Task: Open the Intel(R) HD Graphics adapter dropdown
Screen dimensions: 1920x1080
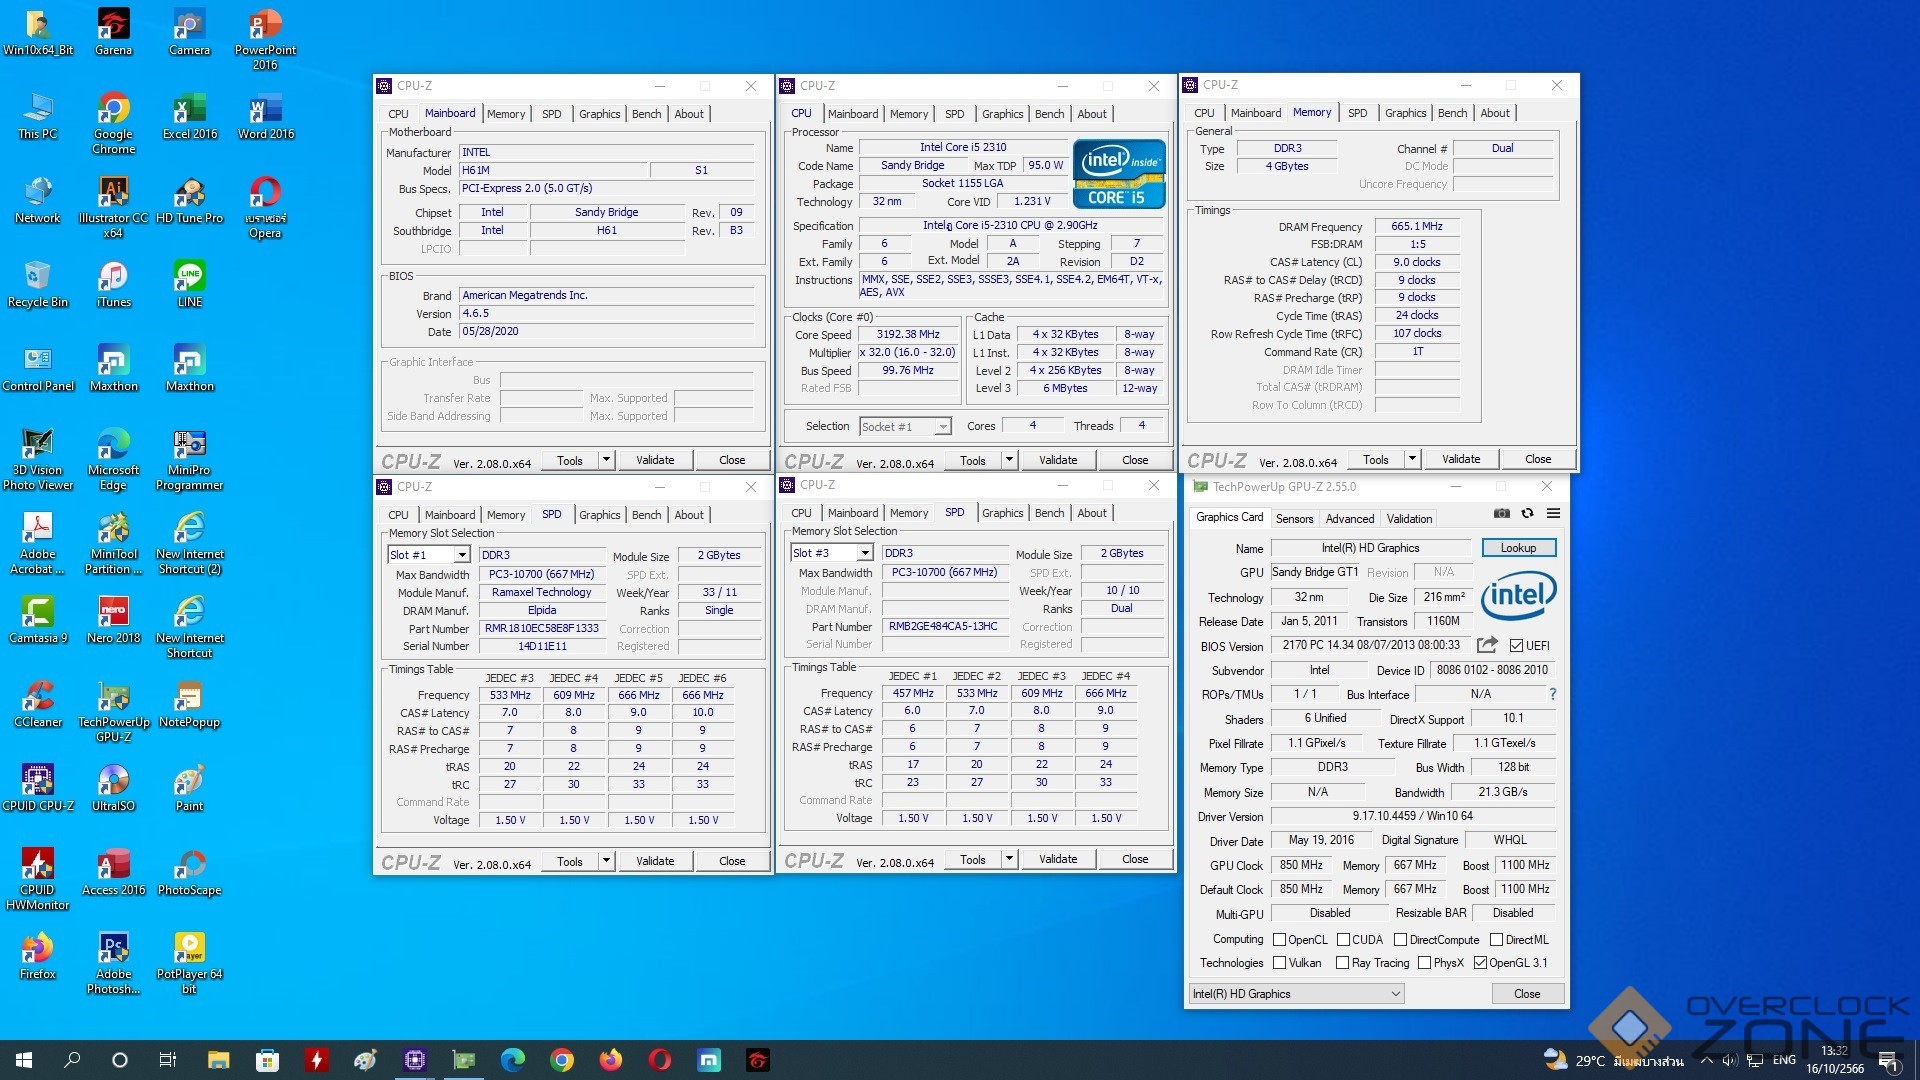Action: 1296,994
